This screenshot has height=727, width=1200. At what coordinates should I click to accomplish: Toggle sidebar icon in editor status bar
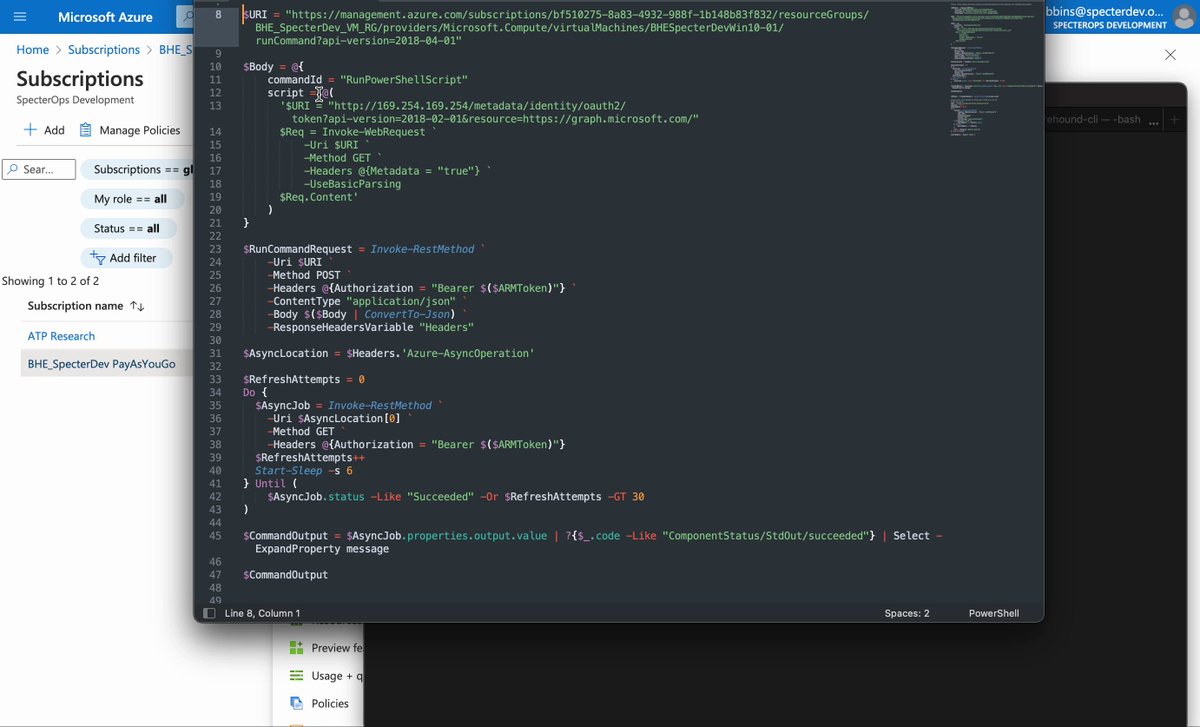point(209,613)
